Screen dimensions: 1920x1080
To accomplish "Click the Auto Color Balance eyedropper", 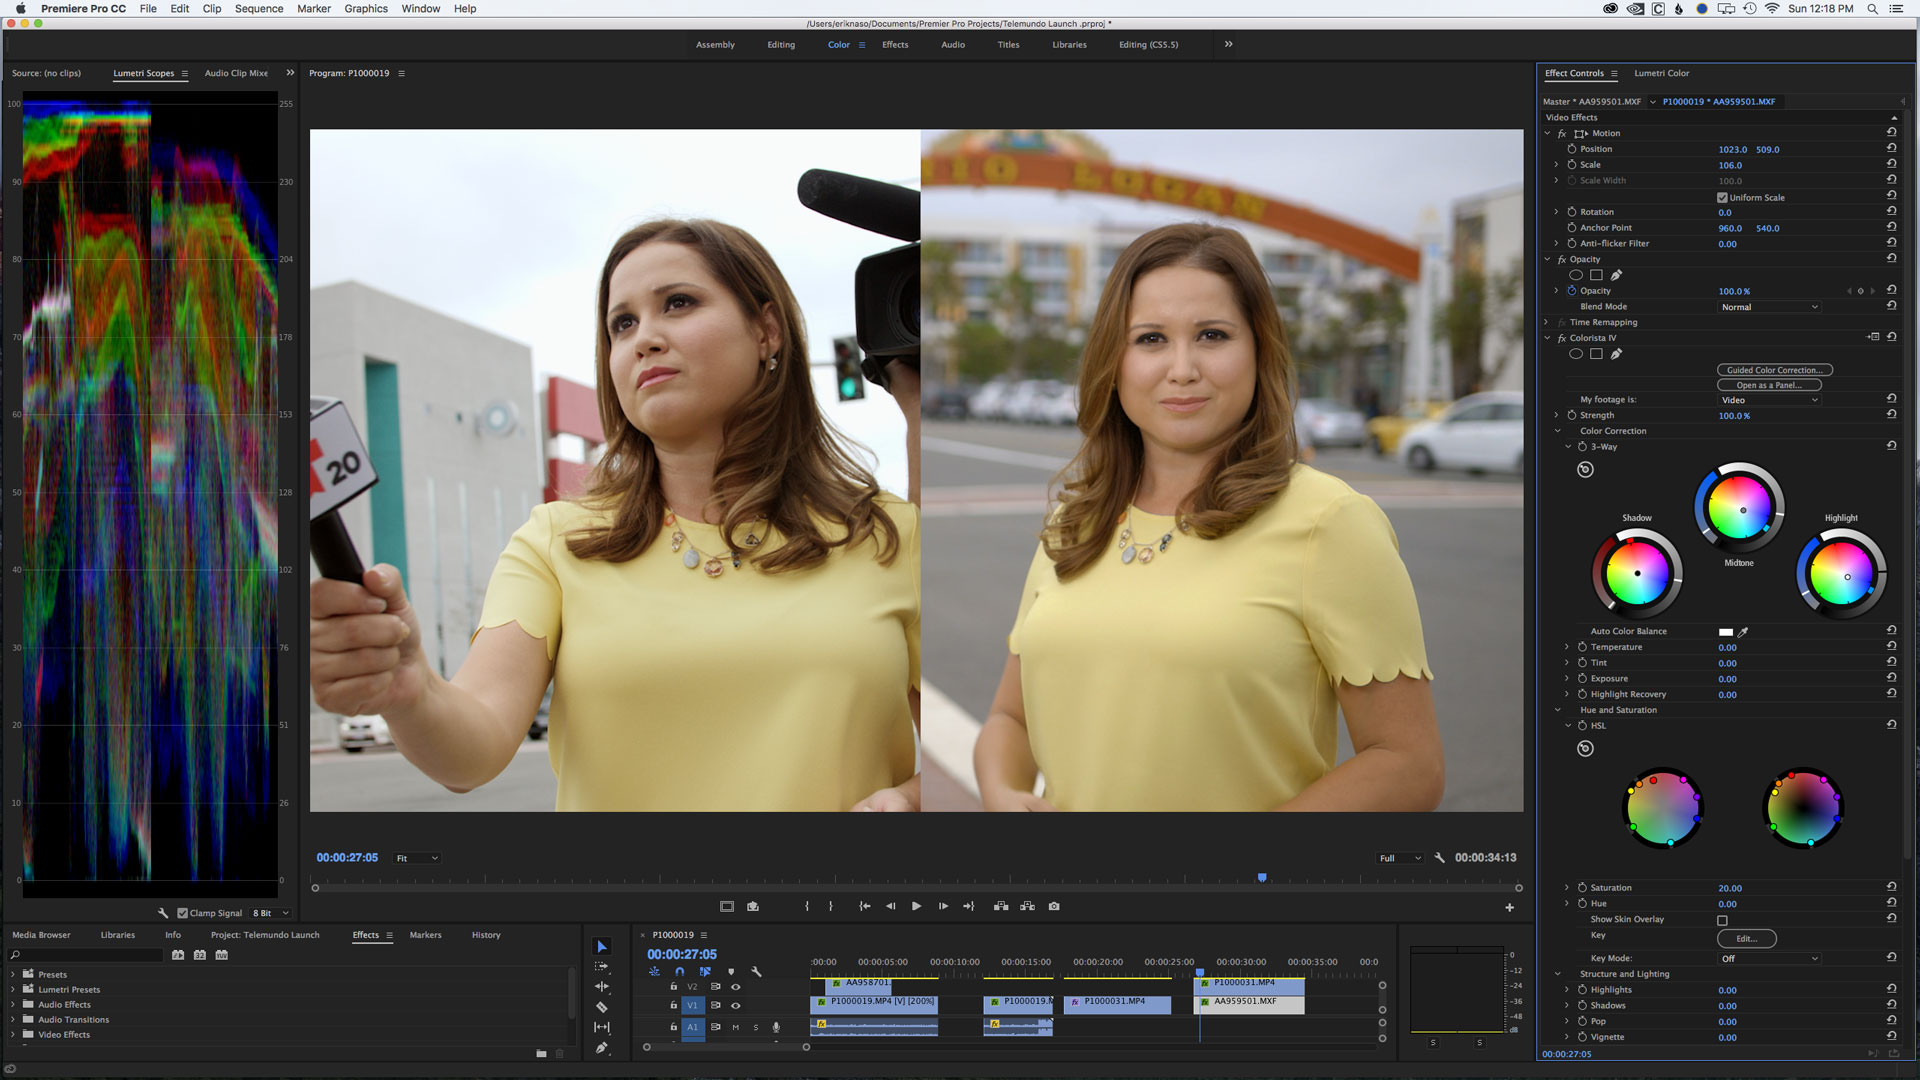I will [x=1743, y=632].
